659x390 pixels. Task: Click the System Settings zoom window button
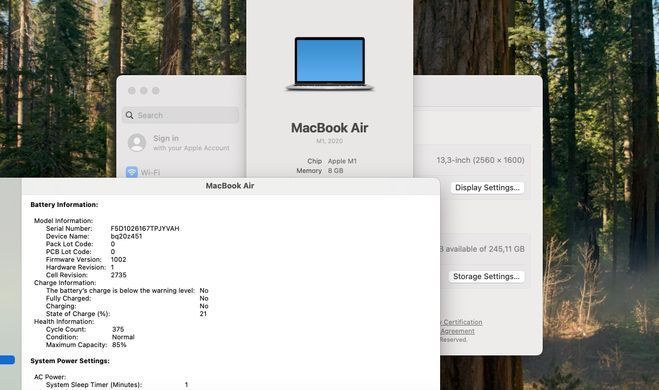tap(156, 91)
